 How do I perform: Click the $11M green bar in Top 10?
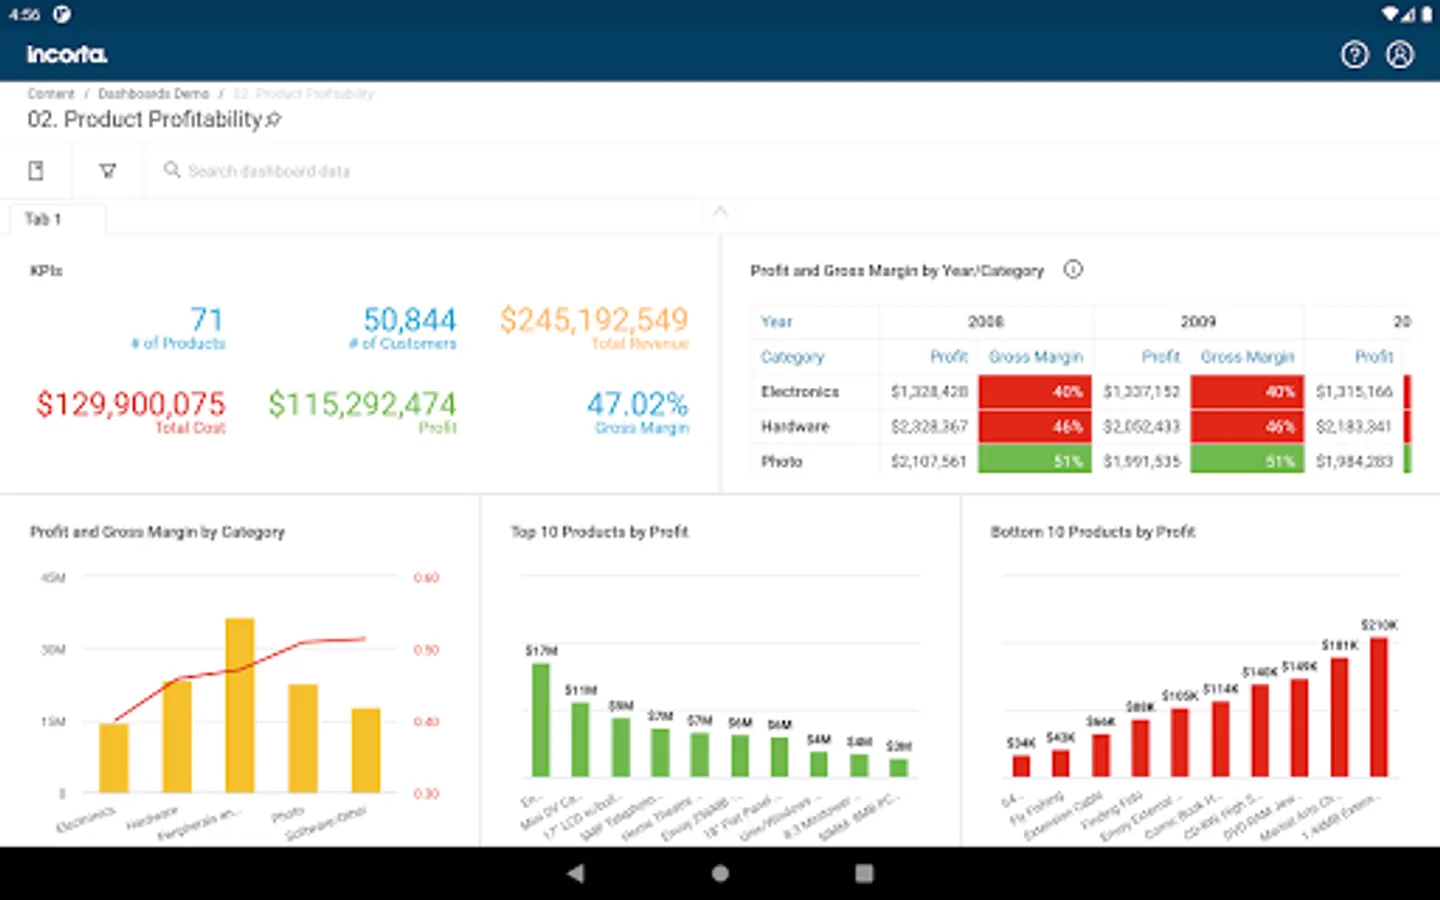point(580,740)
